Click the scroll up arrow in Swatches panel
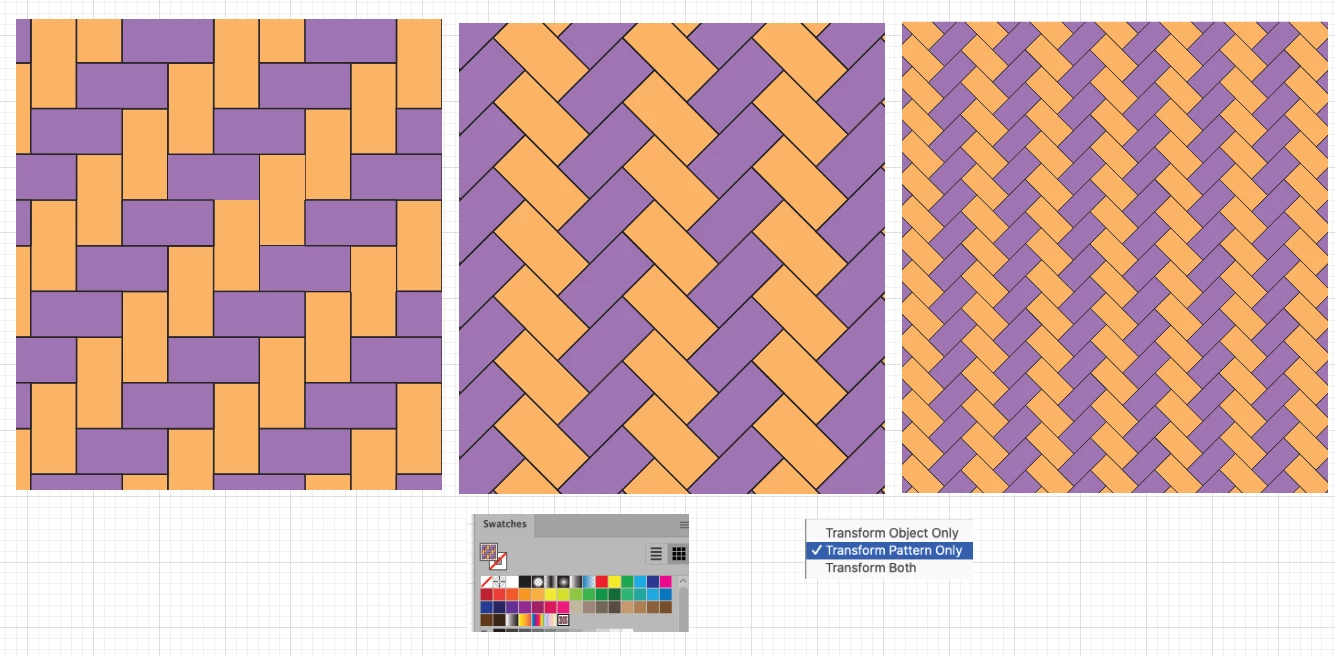This screenshot has width=1335, height=656. pyautogui.click(x=683, y=581)
